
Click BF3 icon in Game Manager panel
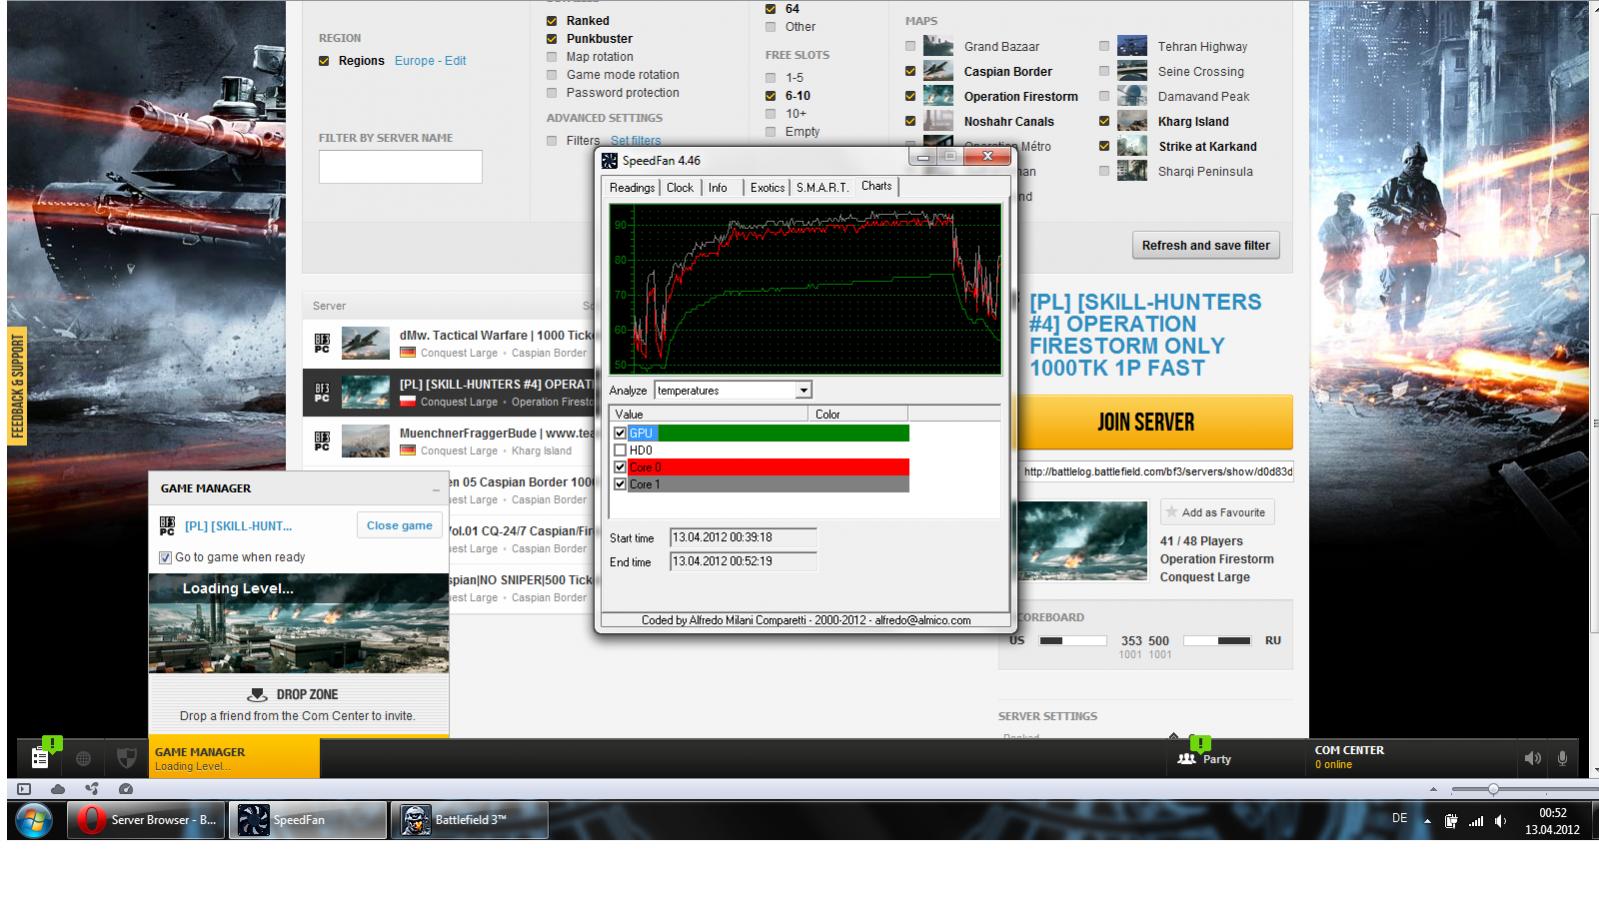[167, 526]
